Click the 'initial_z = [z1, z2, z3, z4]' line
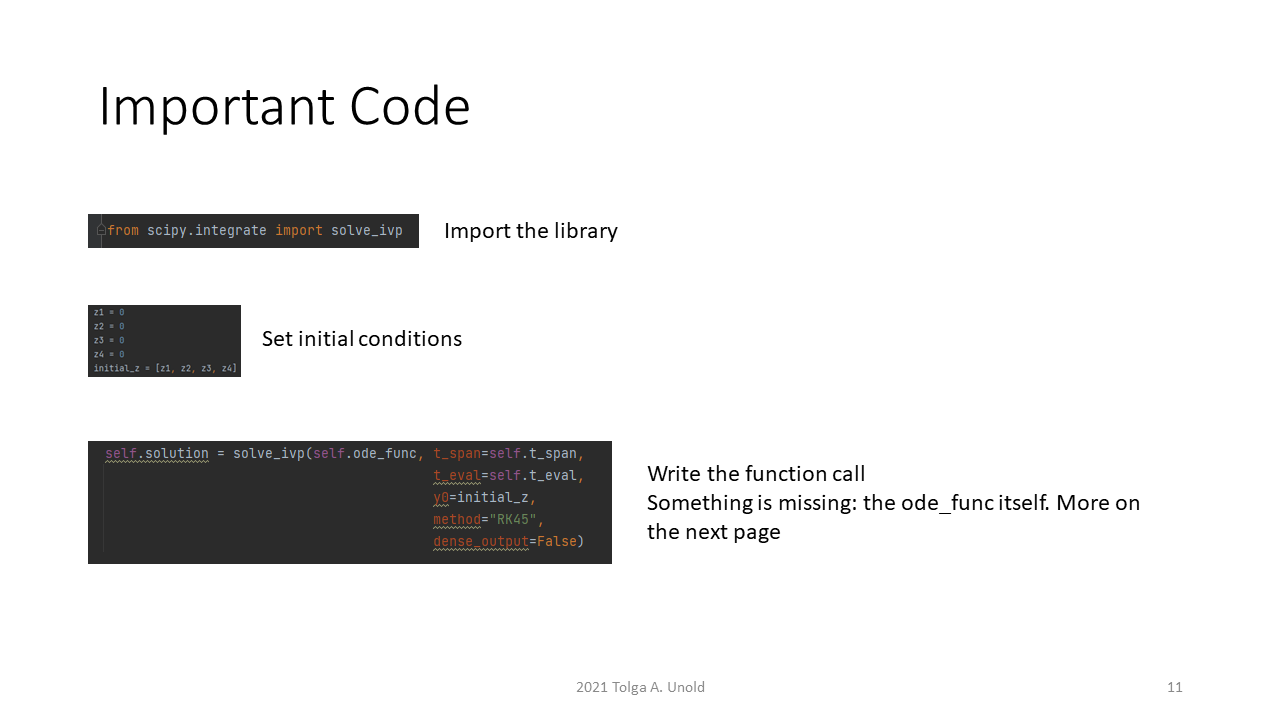Viewport: 1280px width, 720px height. [164, 369]
